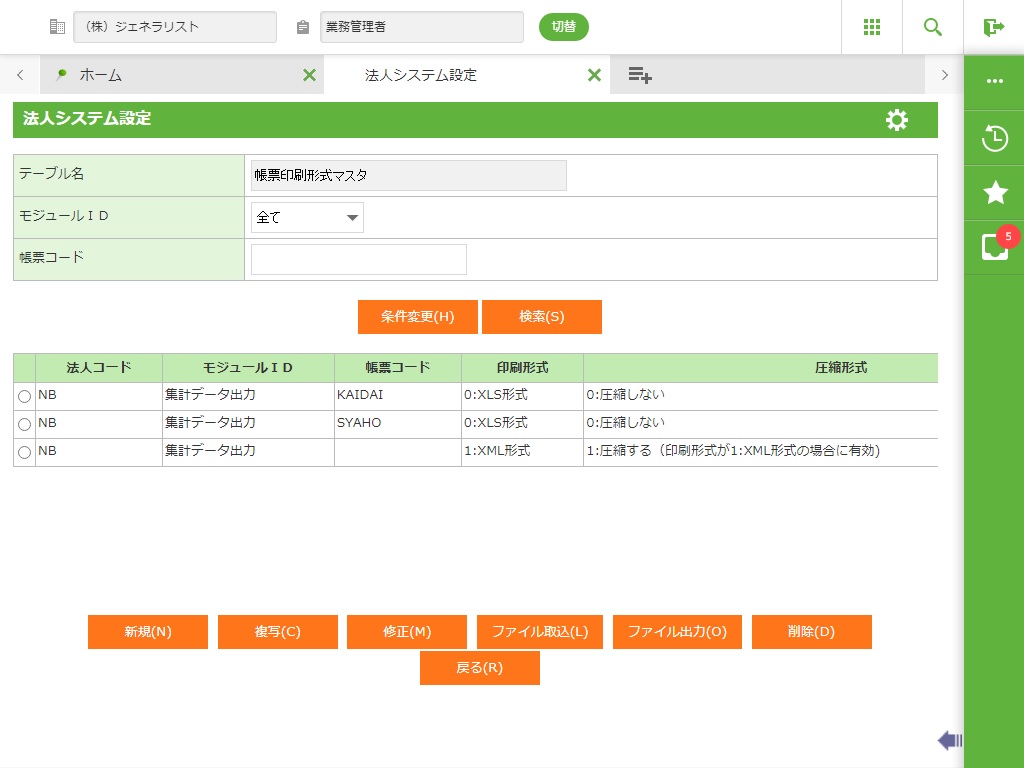Open inbox icon with 5 notifications
The image size is (1024, 768).
(994, 247)
